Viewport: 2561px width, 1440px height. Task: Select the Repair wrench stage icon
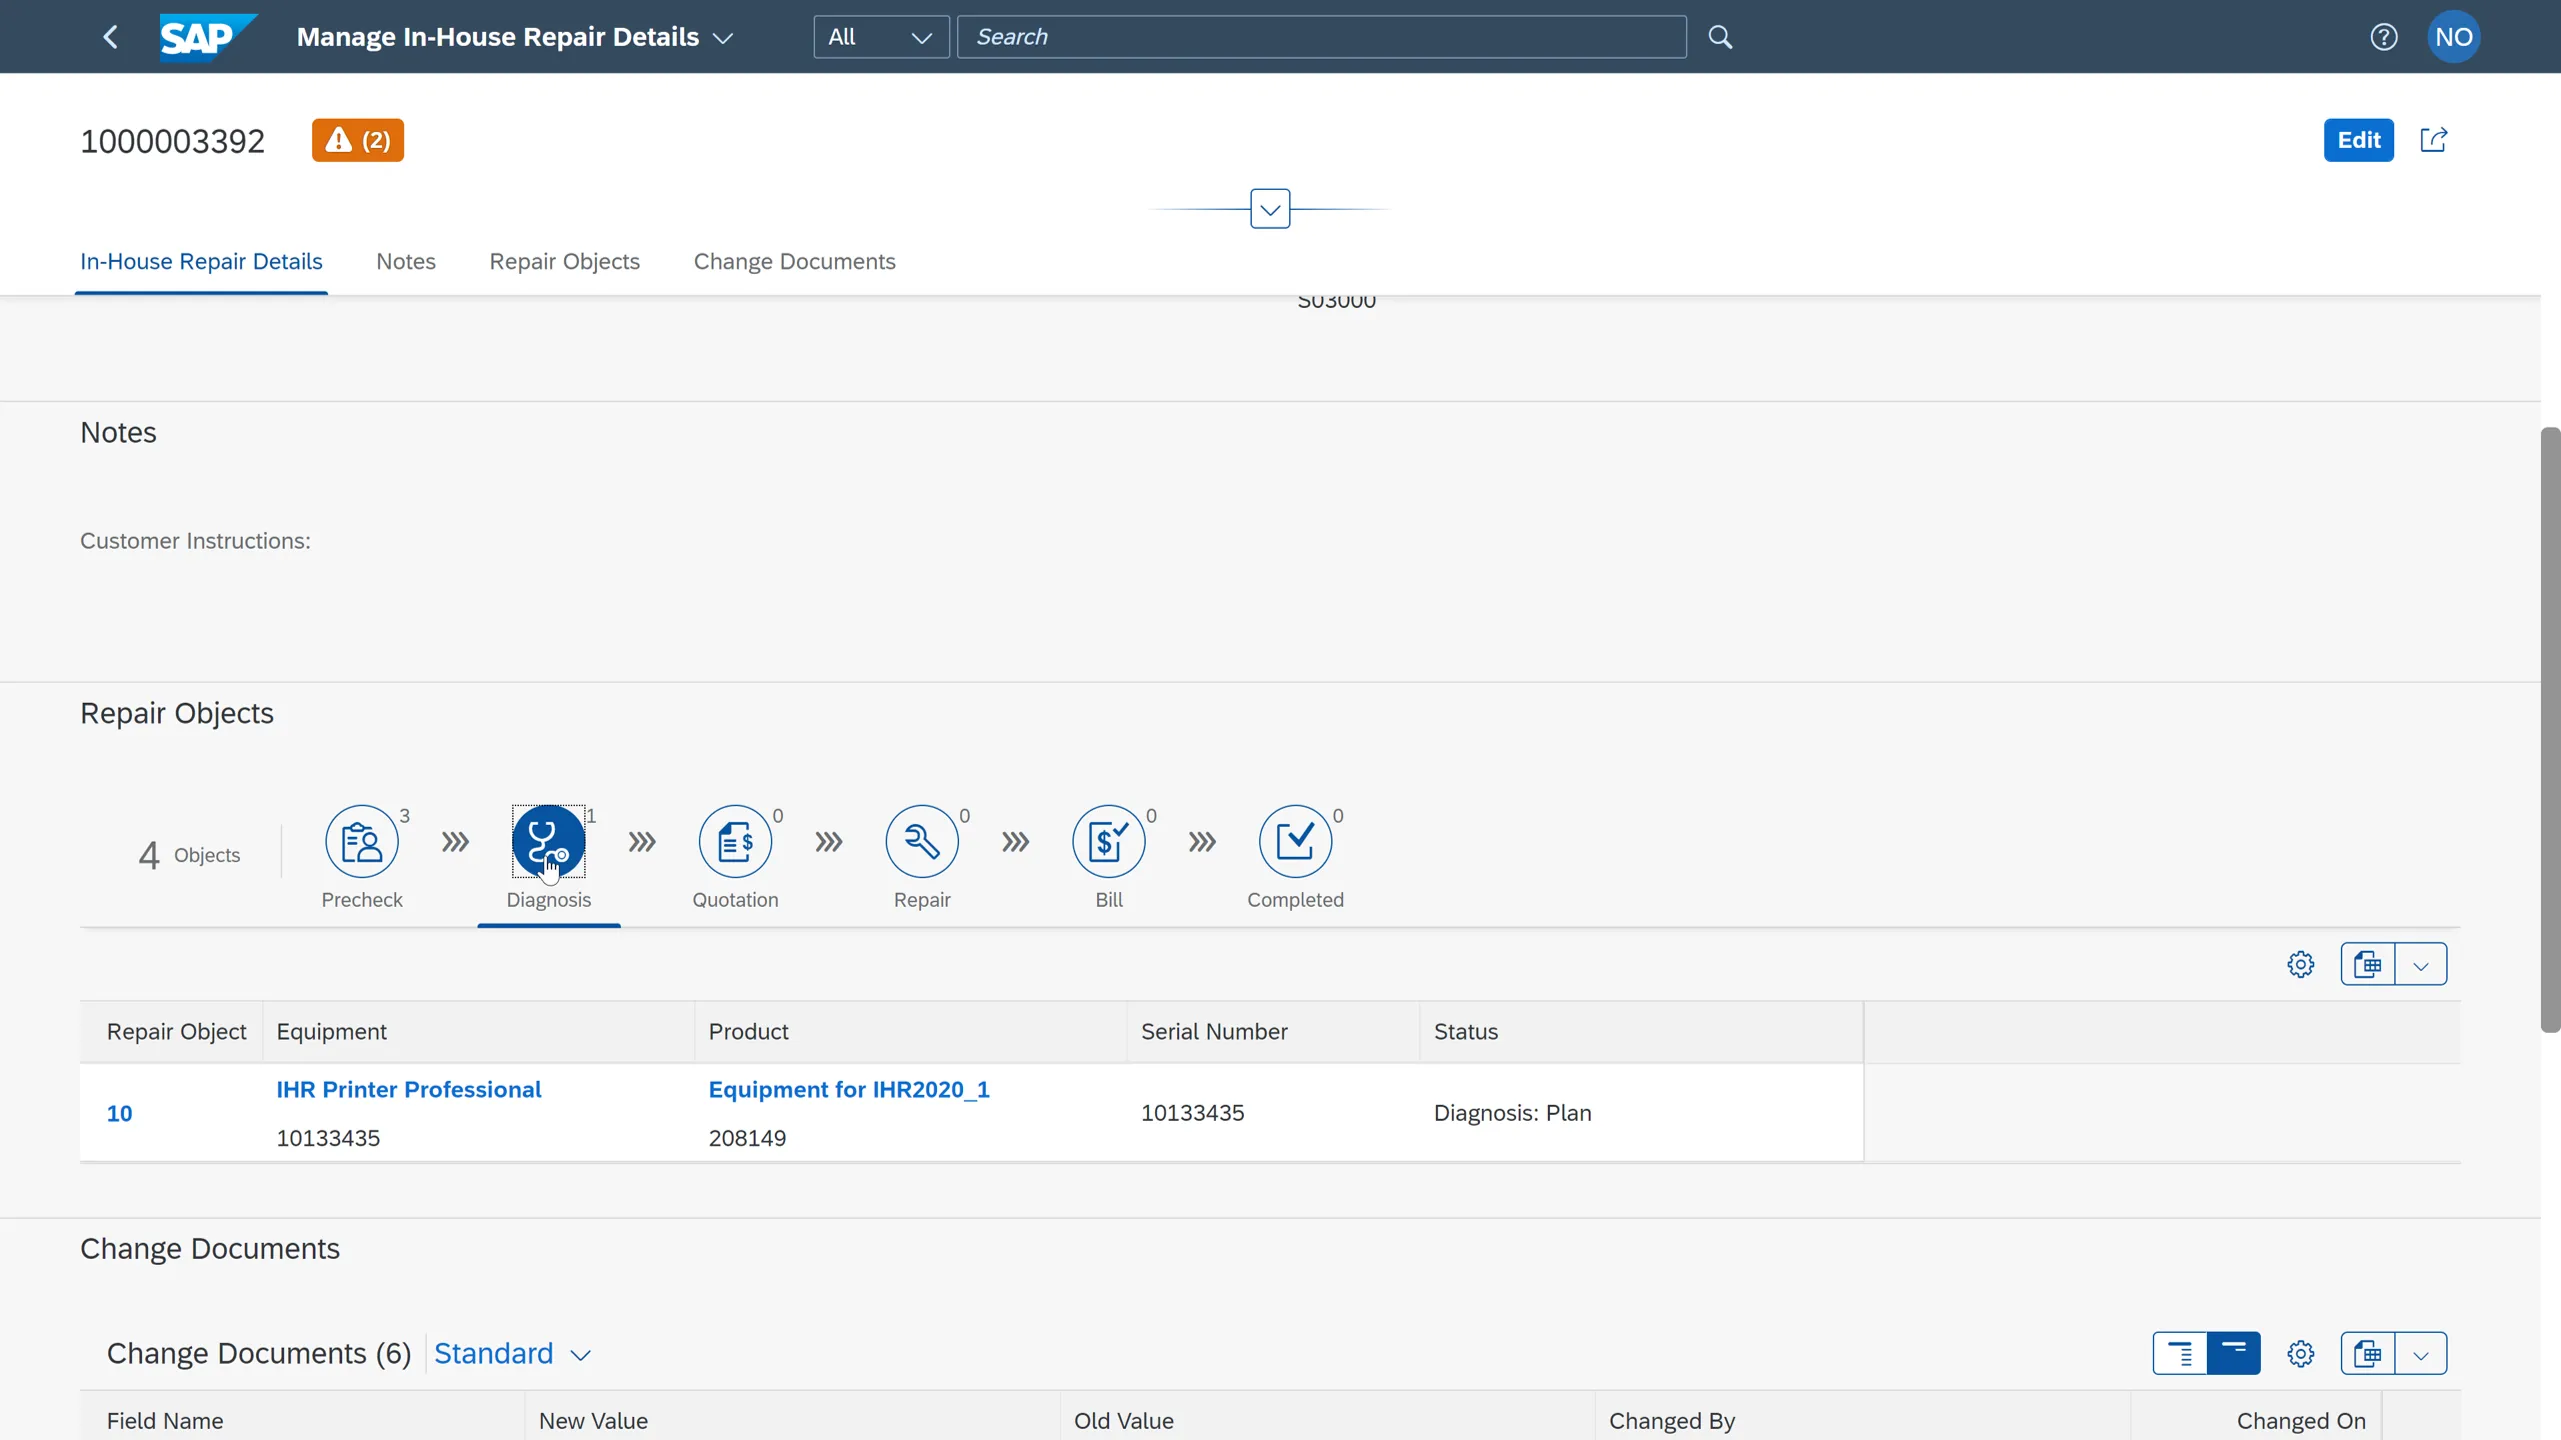click(x=922, y=841)
